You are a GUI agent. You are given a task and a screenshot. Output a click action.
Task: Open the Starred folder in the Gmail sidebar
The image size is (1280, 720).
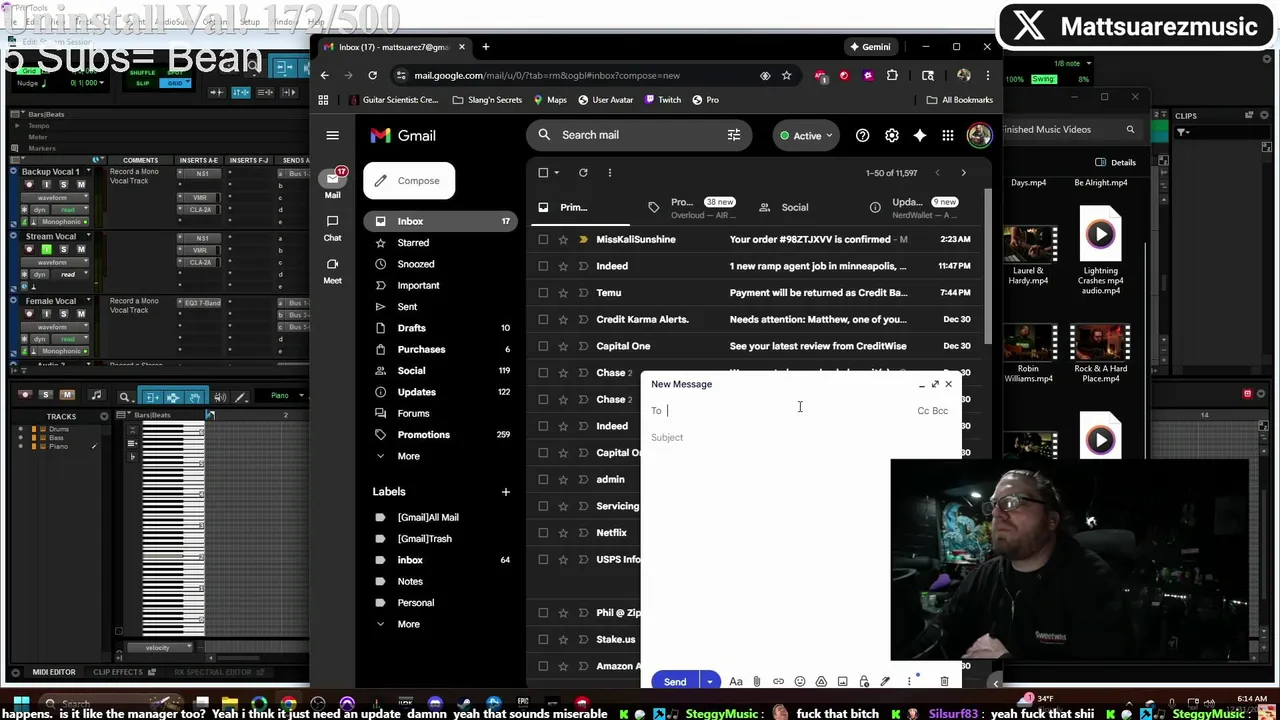click(x=413, y=243)
